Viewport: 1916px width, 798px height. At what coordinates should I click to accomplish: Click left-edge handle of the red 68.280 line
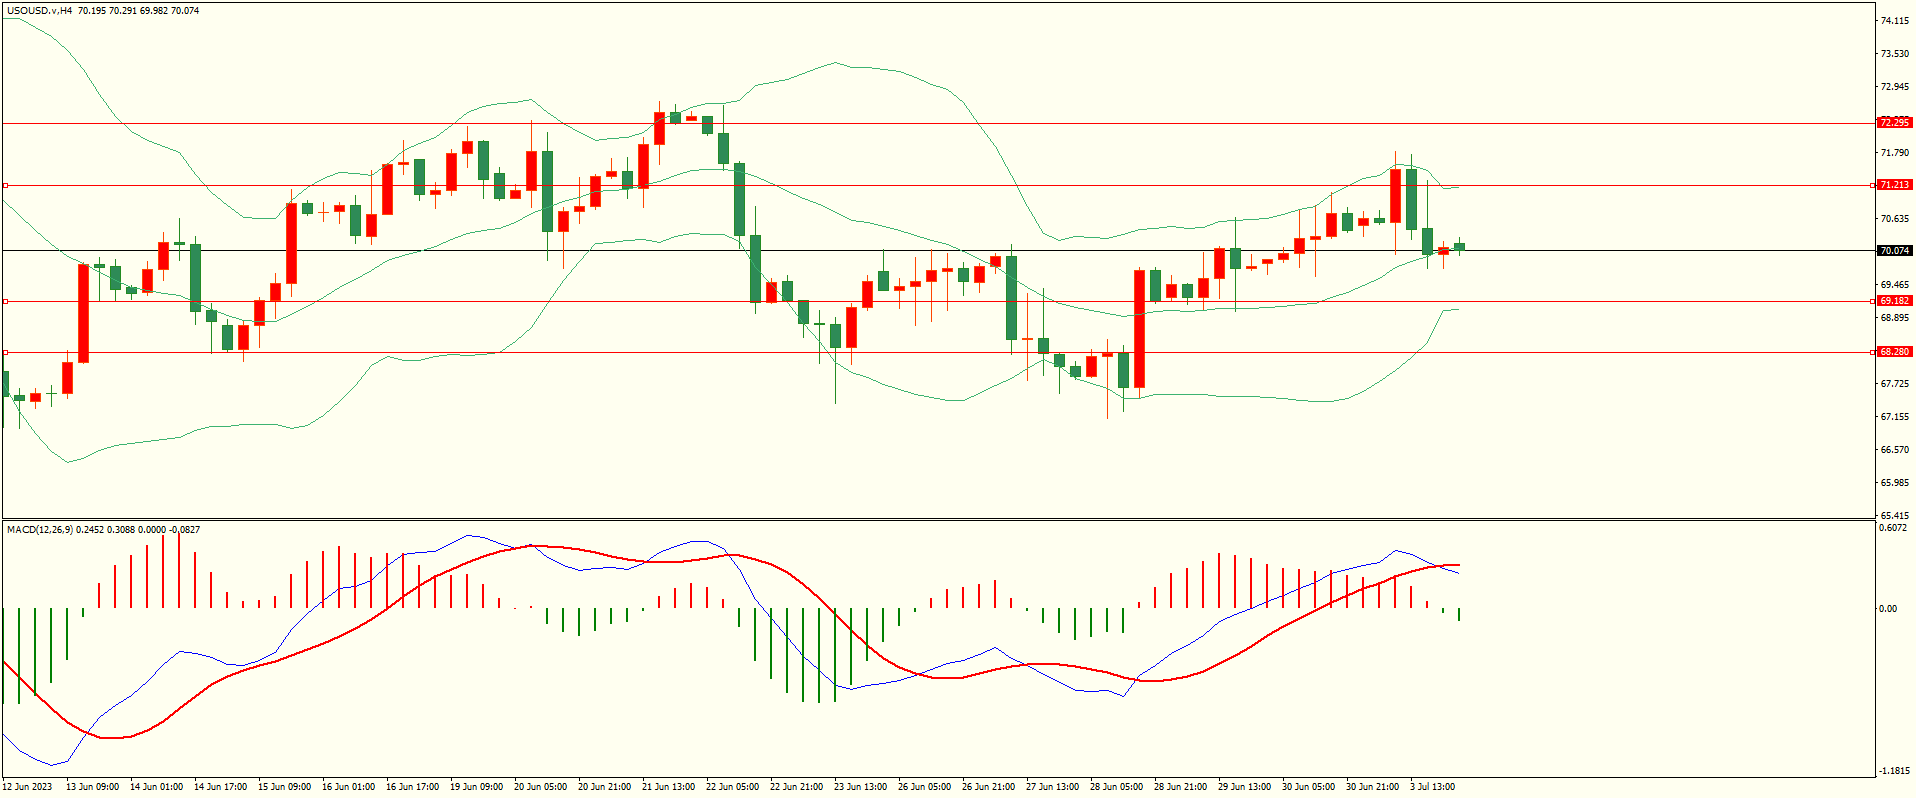tap(5, 352)
